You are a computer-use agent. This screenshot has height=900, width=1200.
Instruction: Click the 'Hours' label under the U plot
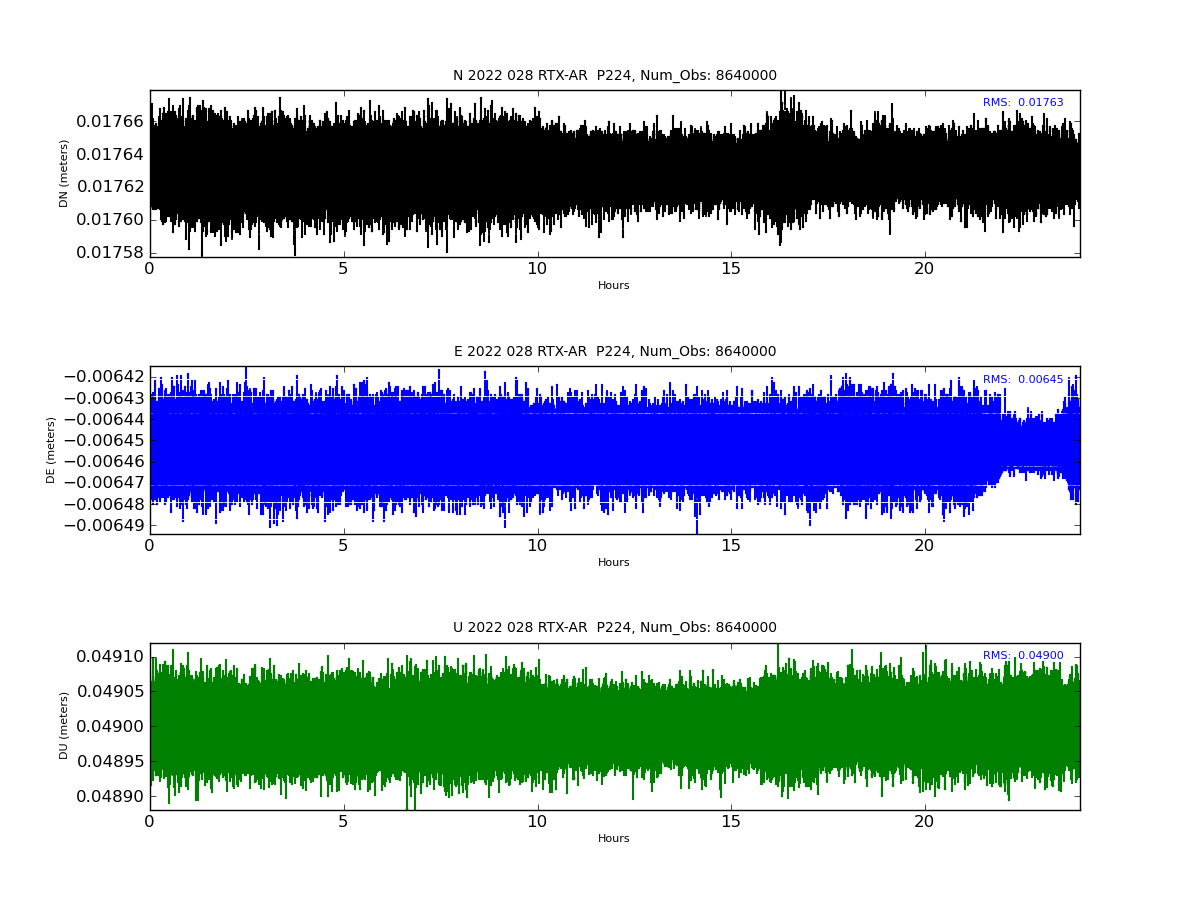614,839
